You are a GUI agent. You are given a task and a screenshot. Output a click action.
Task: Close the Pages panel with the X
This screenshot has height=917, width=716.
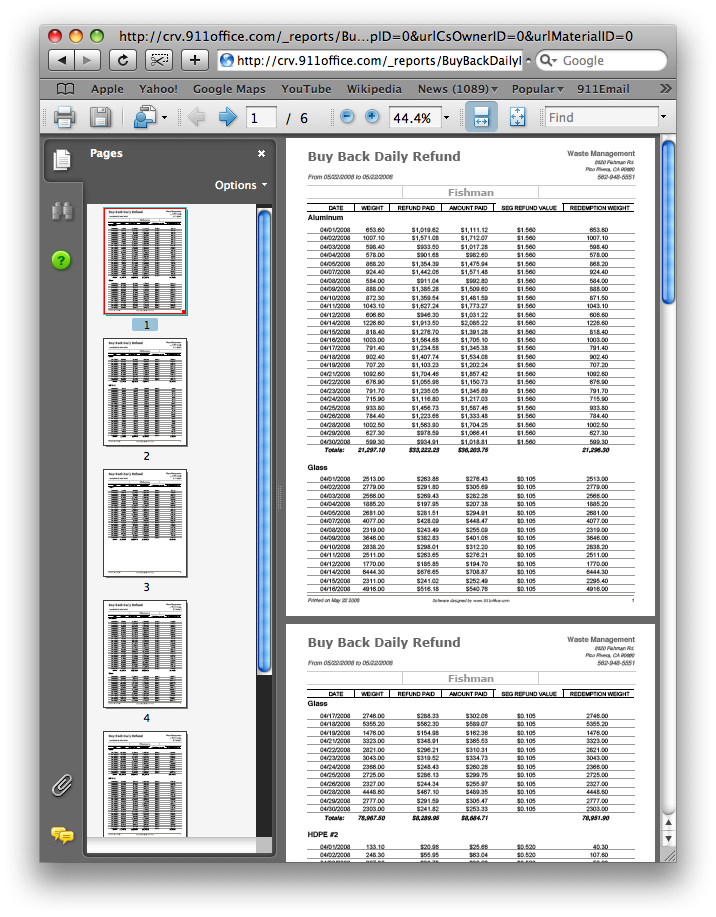[261, 153]
